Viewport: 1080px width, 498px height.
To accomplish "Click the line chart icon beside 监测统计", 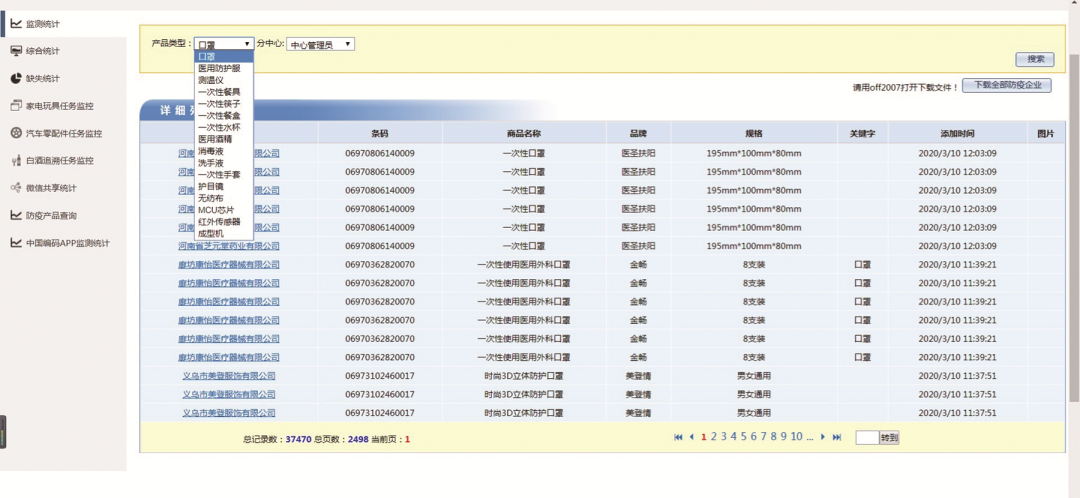I will pyautogui.click(x=16, y=23).
